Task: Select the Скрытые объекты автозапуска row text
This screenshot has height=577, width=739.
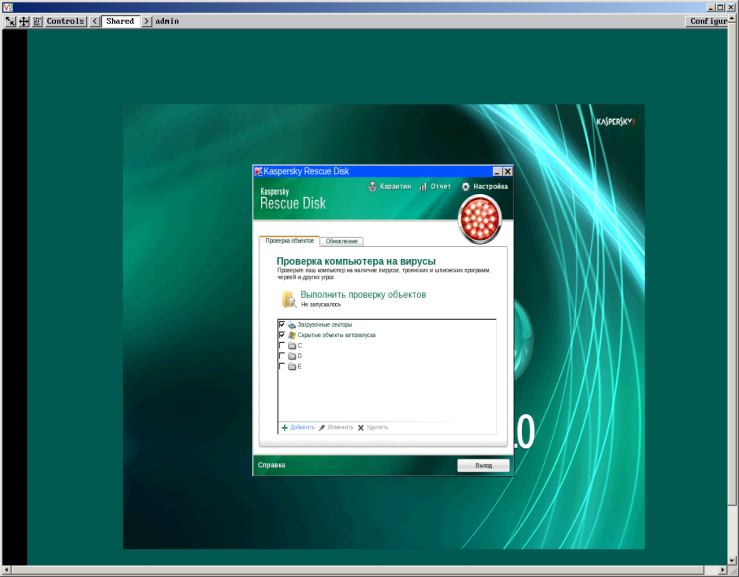Action: tap(337, 335)
